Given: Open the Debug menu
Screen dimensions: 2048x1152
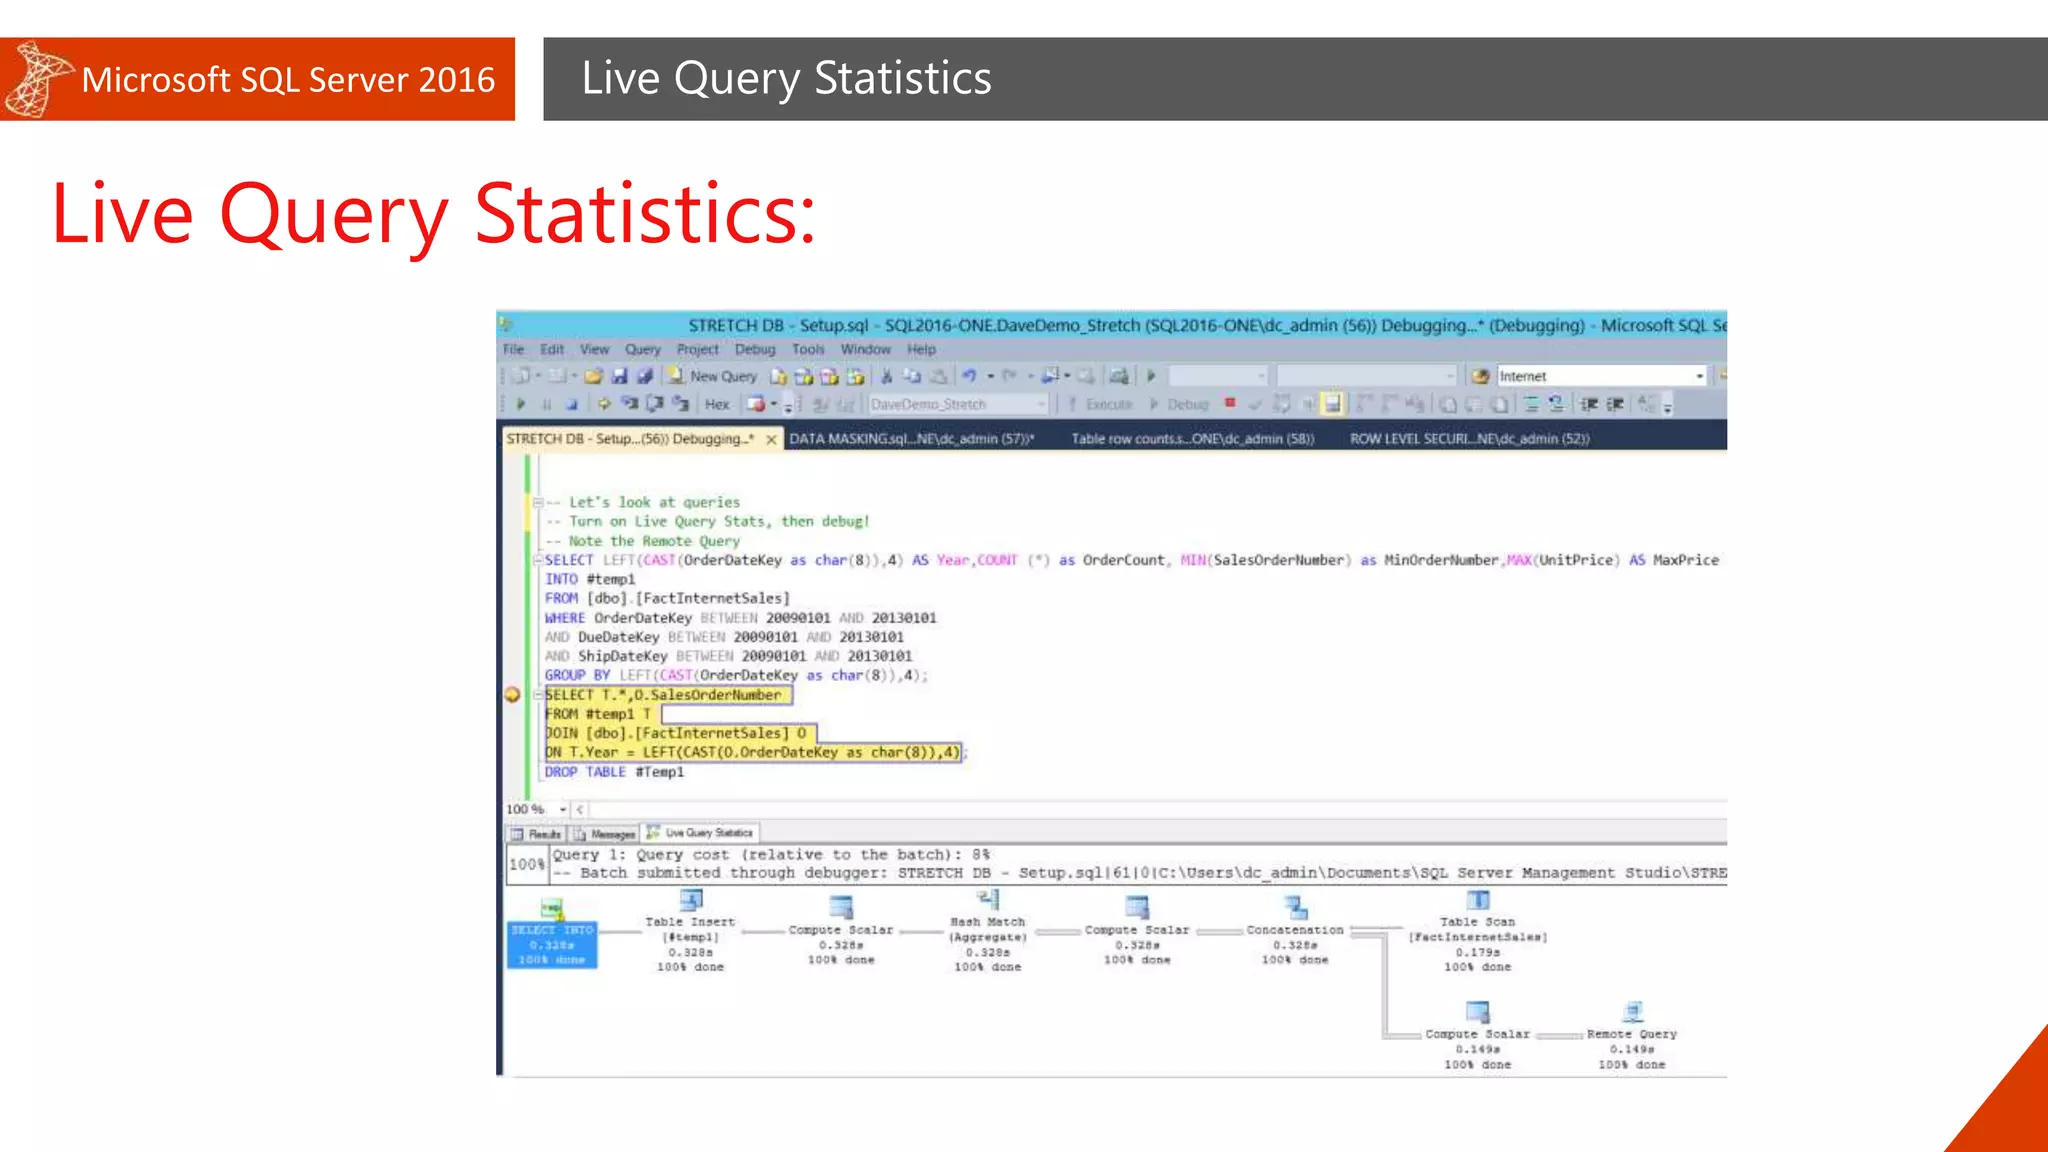Looking at the screenshot, I should point(755,349).
